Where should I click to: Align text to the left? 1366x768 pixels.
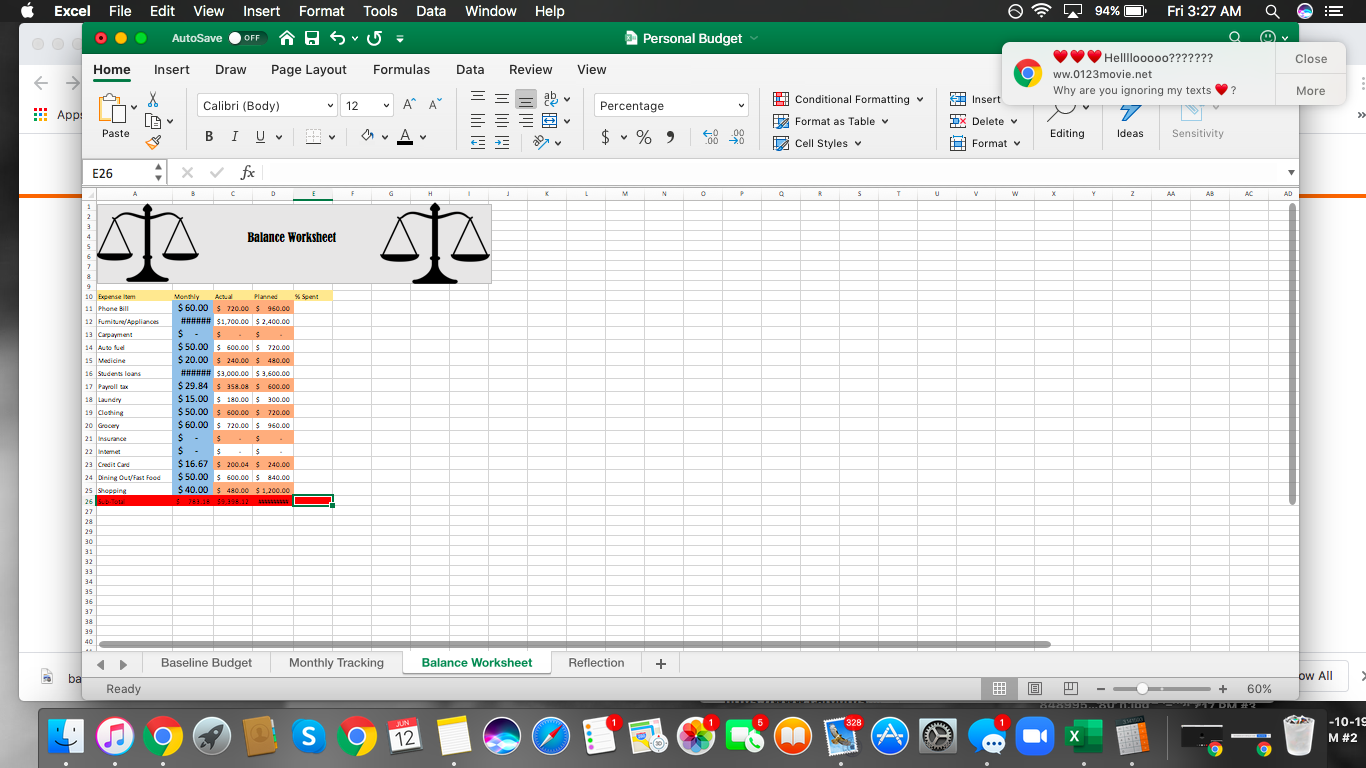click(478, 121)
